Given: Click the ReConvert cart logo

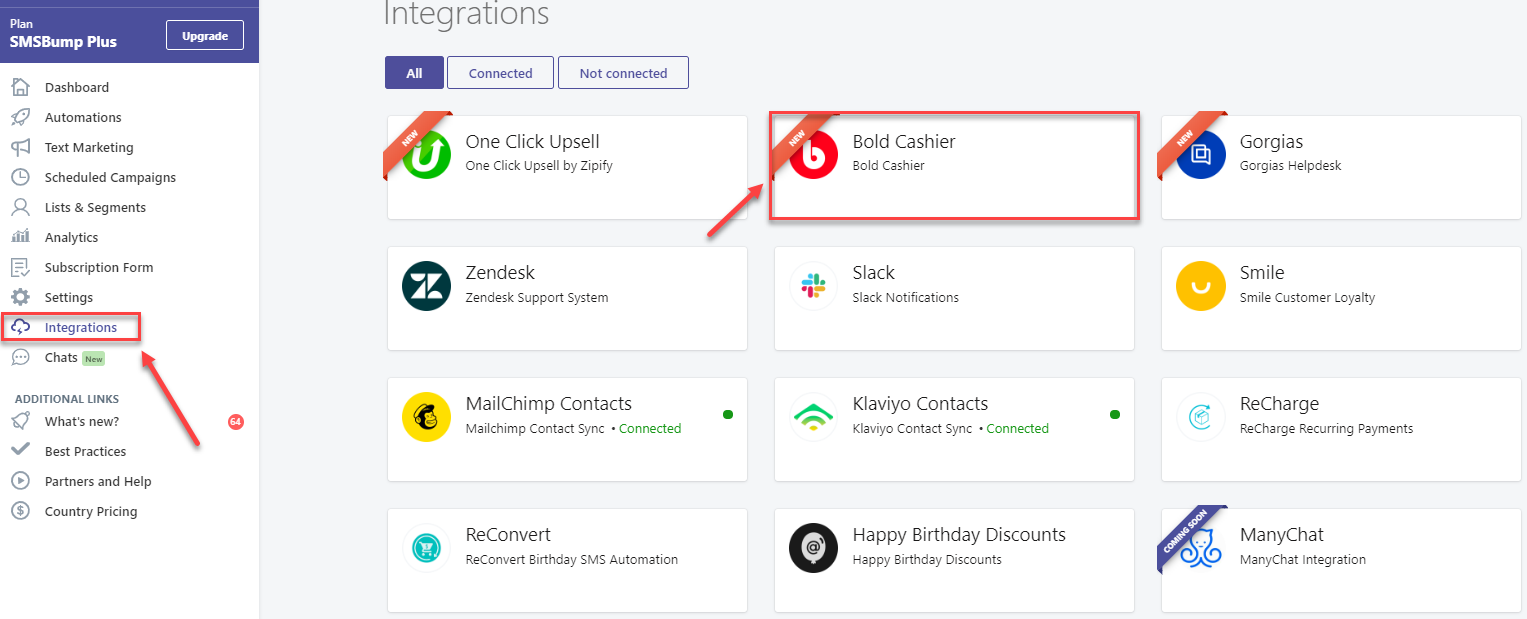Looking at the screenshot, I should pyautogui.click(x=427, y=548).
